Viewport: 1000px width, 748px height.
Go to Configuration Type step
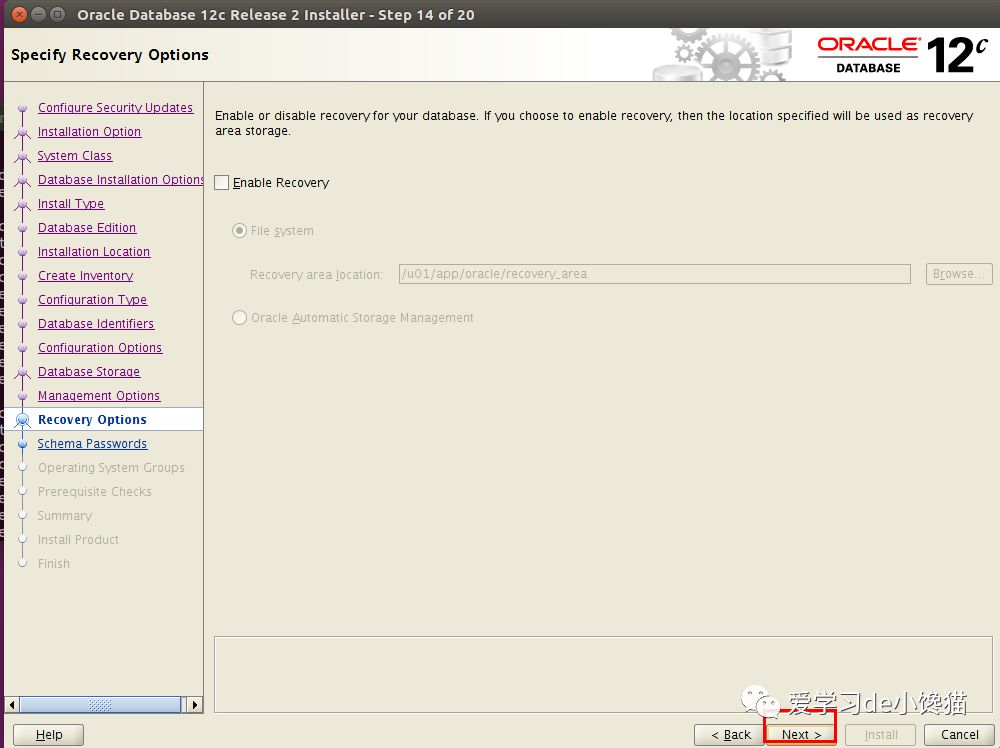(92, 300)
